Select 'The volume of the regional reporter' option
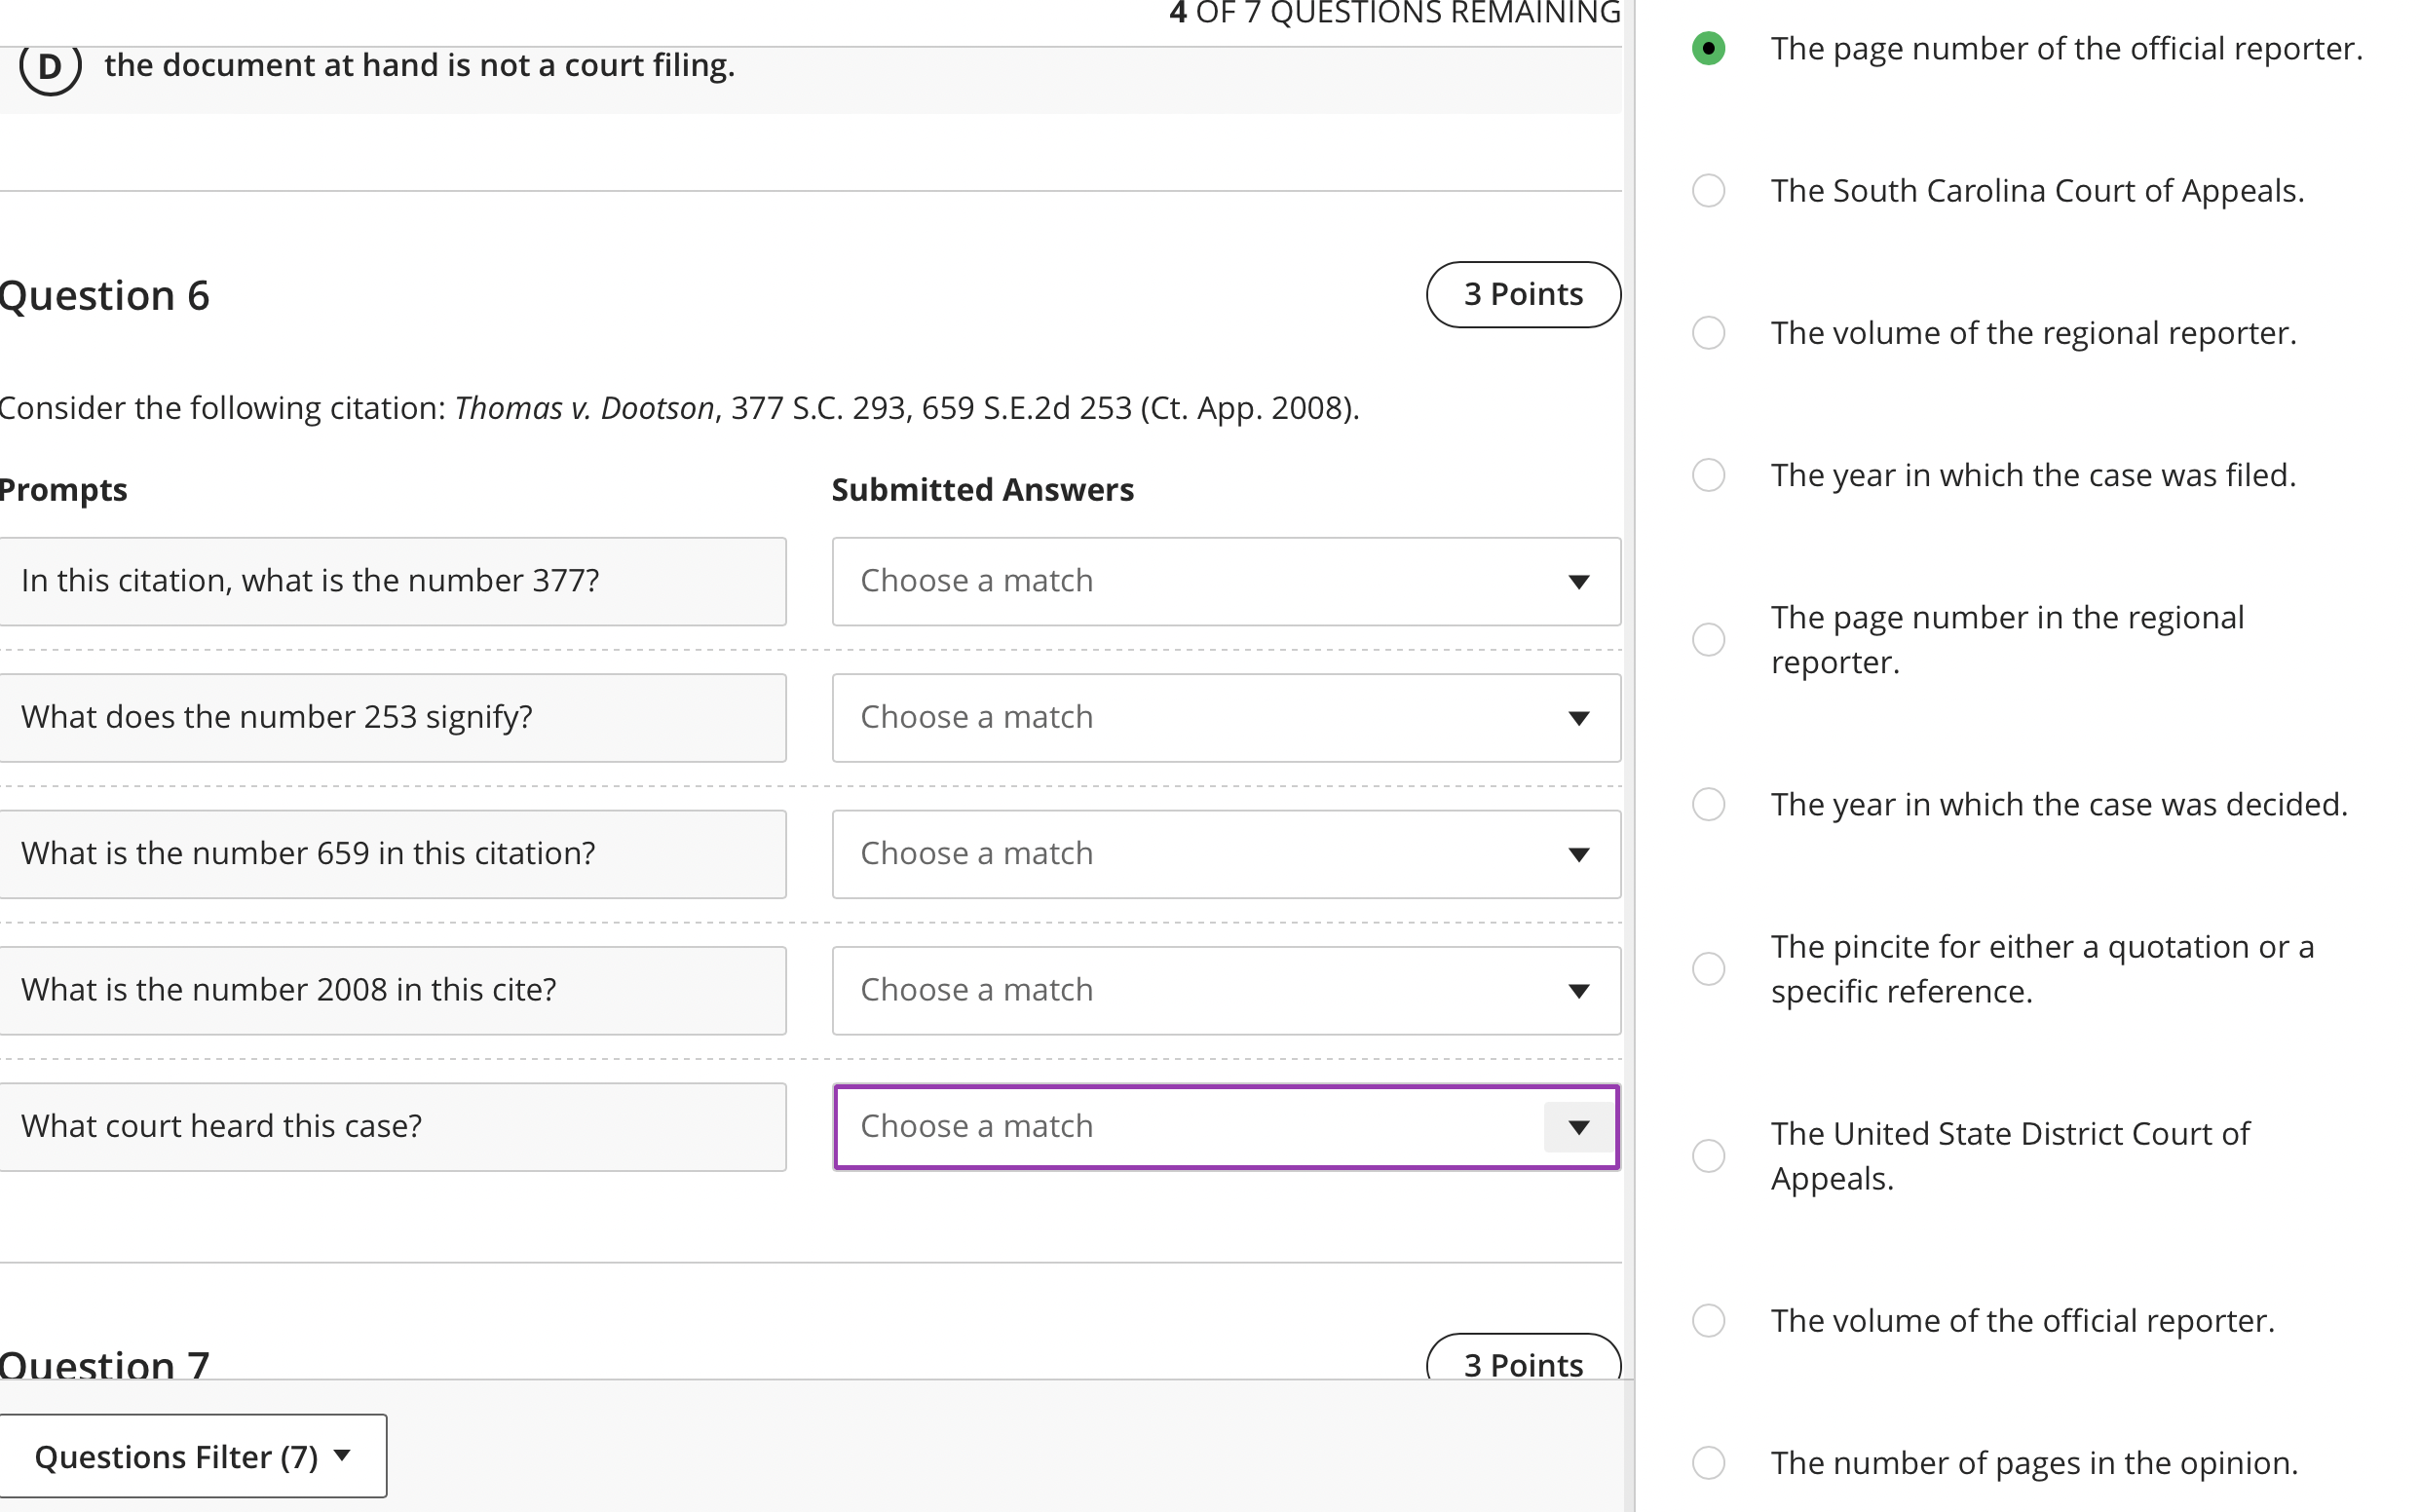 click(x=1708, y=332)
